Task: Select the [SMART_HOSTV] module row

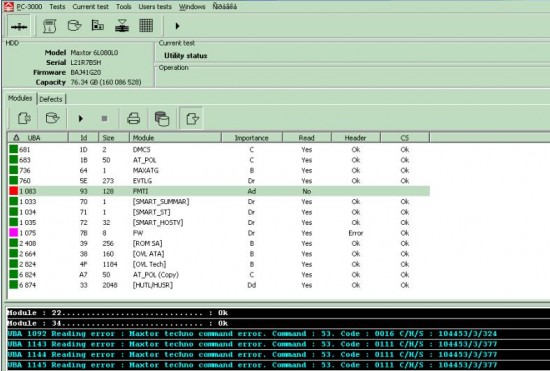Action: click(x=219, y=223)
